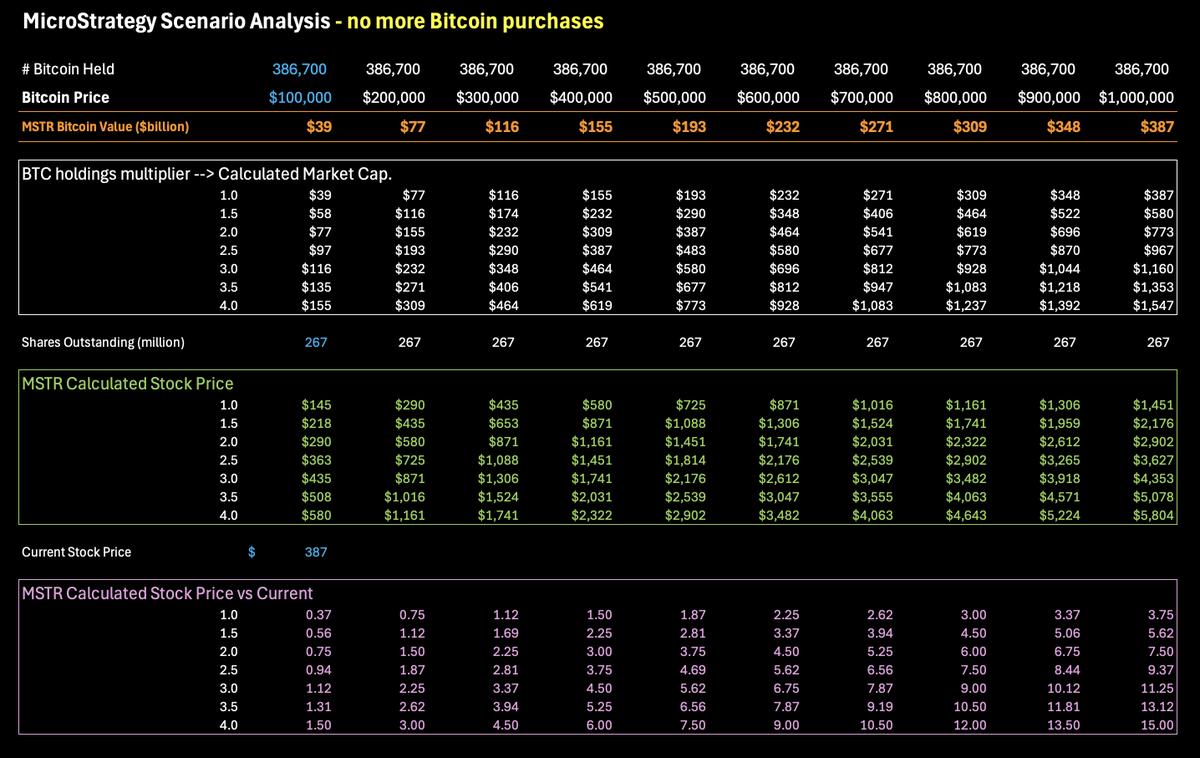Click the $100,000 Bitcoin Price cell

298,97
